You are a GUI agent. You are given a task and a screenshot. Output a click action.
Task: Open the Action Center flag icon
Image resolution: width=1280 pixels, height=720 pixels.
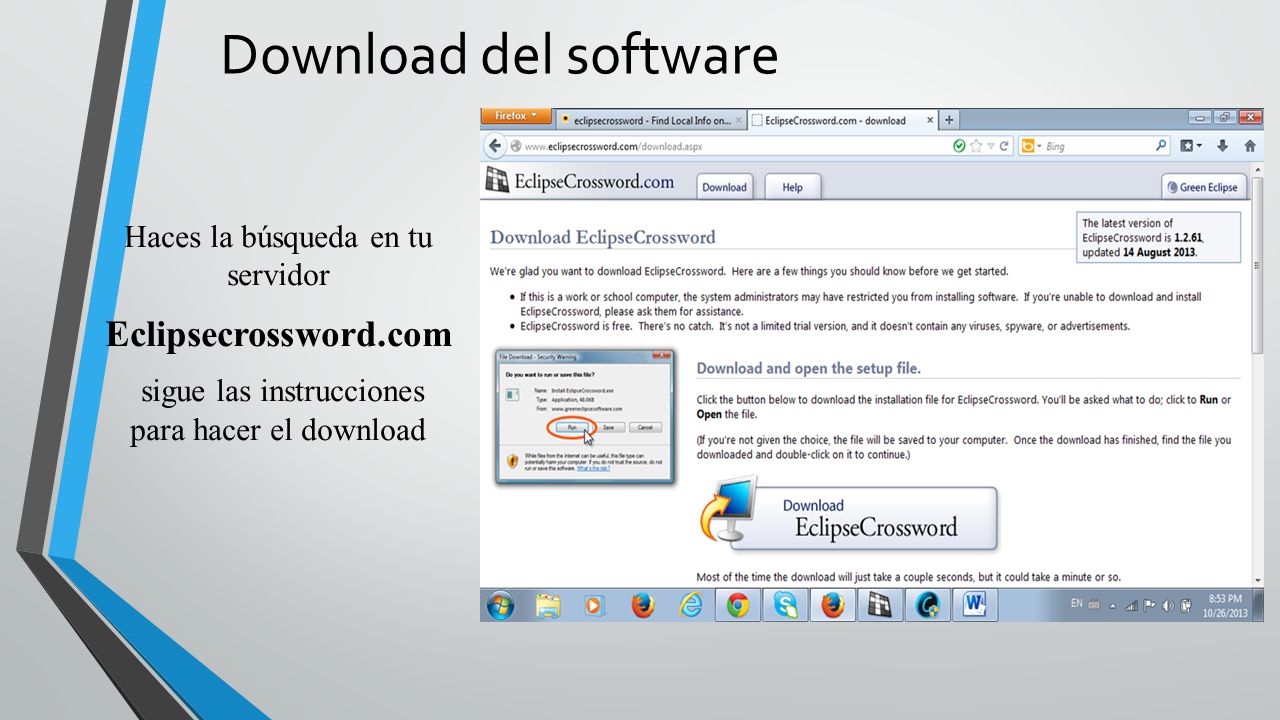tap(1150, 605)
